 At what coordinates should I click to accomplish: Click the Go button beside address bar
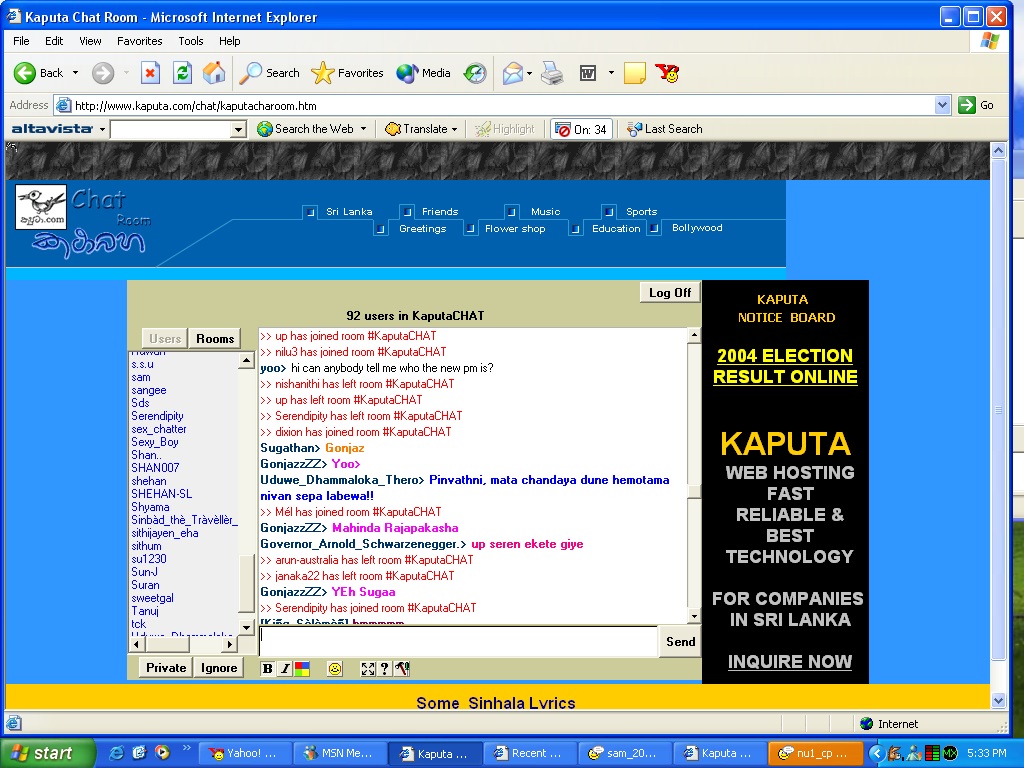tap(976, 105)
